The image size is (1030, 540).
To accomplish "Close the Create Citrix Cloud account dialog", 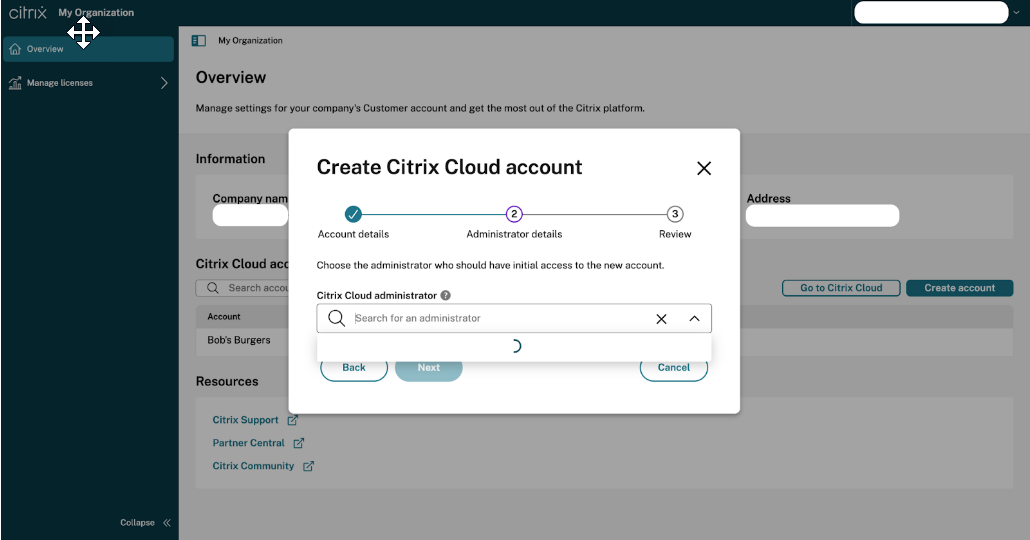I will click(x=704, y=168).
